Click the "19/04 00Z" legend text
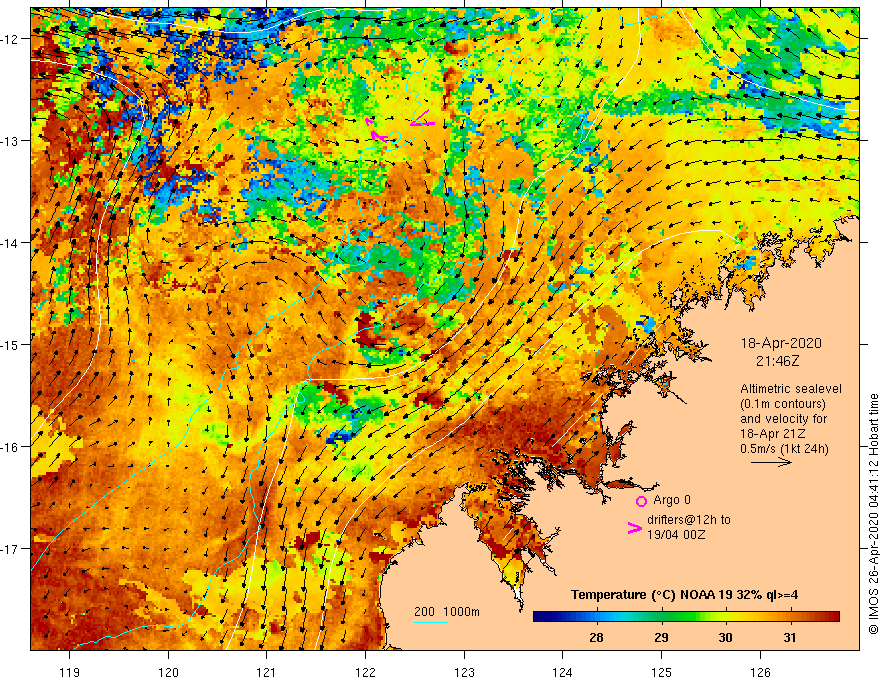Image resolution: width=880 pixels, height=680 pixels. pos(676,535)
